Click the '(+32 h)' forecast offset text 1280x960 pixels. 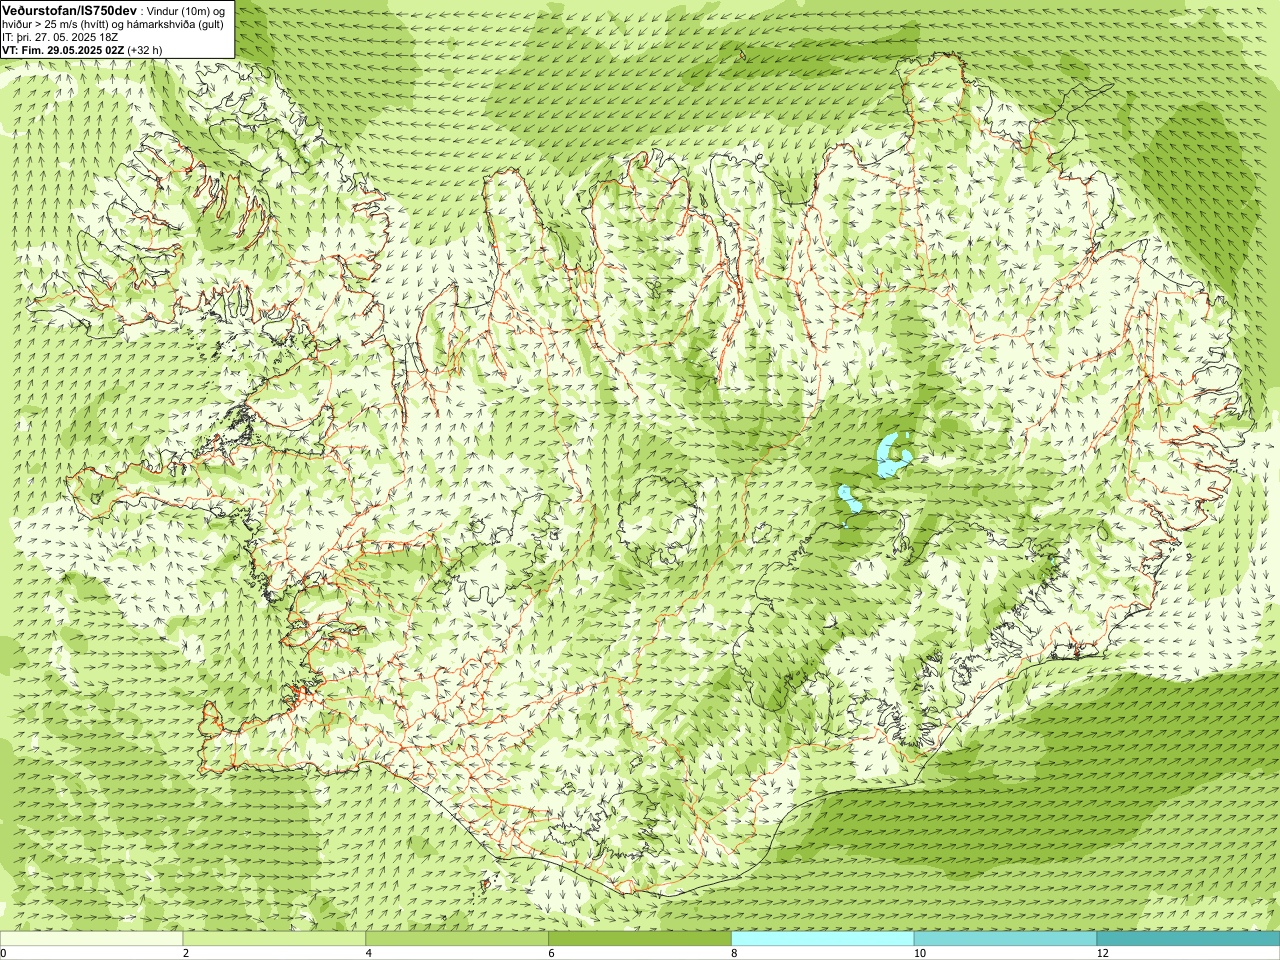click(145, 49)
